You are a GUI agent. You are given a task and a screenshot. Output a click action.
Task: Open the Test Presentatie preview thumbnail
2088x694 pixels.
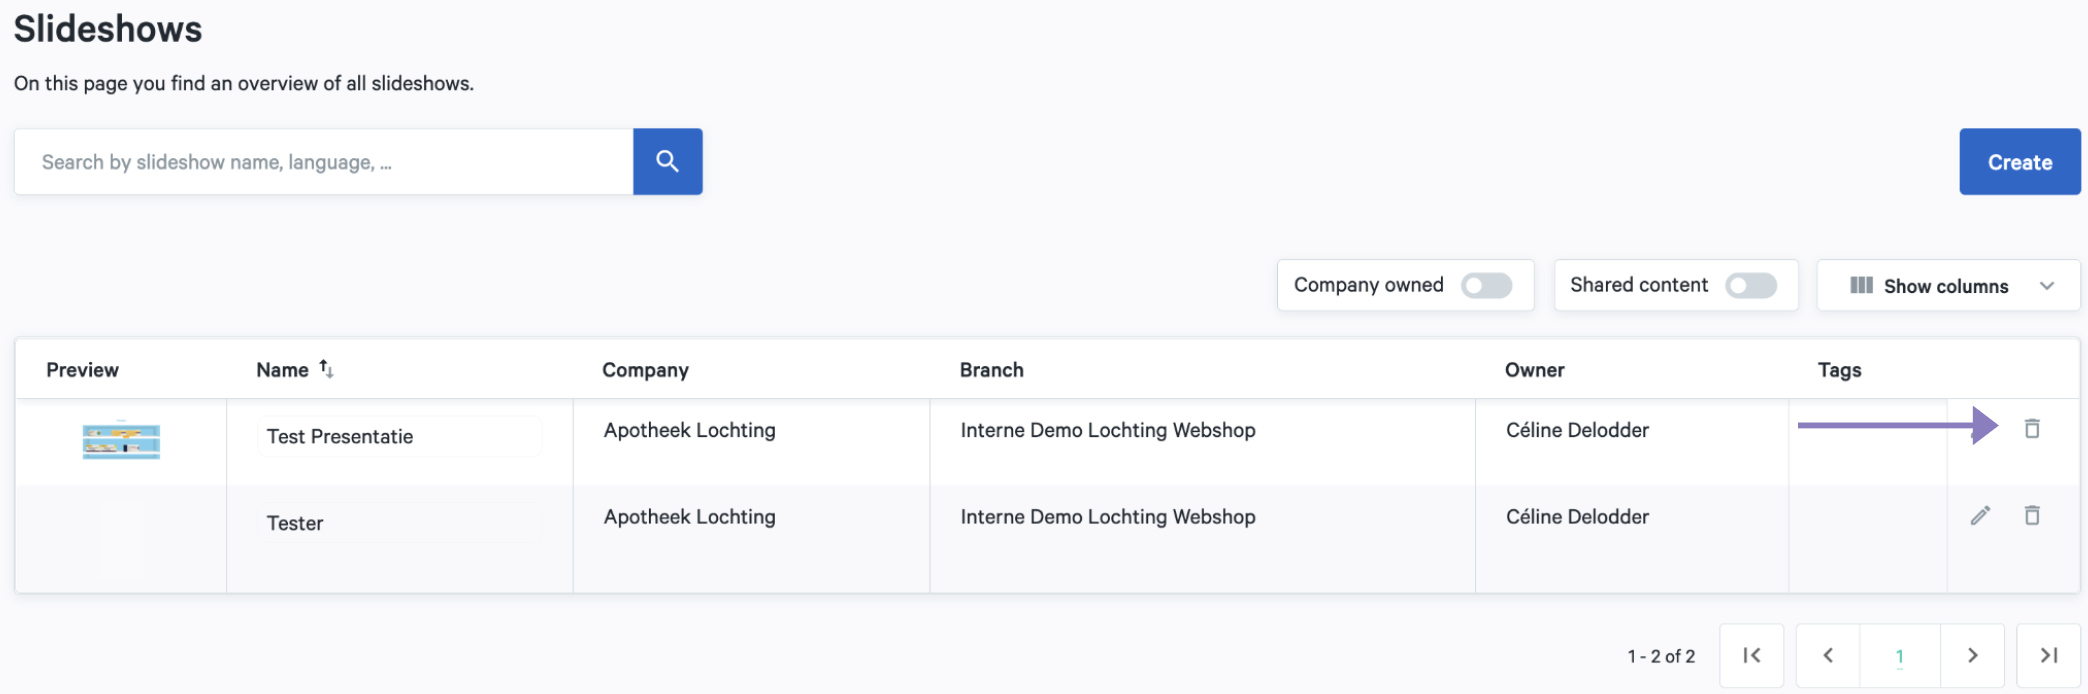coord(121,441)
